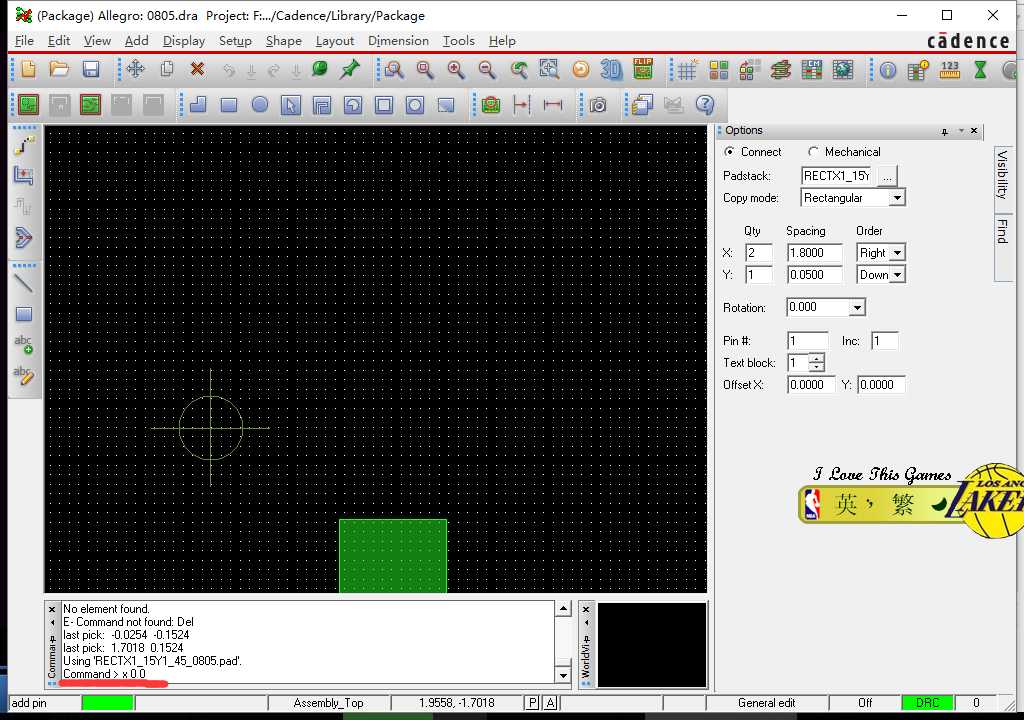Open the Edit menu
The image size is (1024, 720).
tap(59, 41)
